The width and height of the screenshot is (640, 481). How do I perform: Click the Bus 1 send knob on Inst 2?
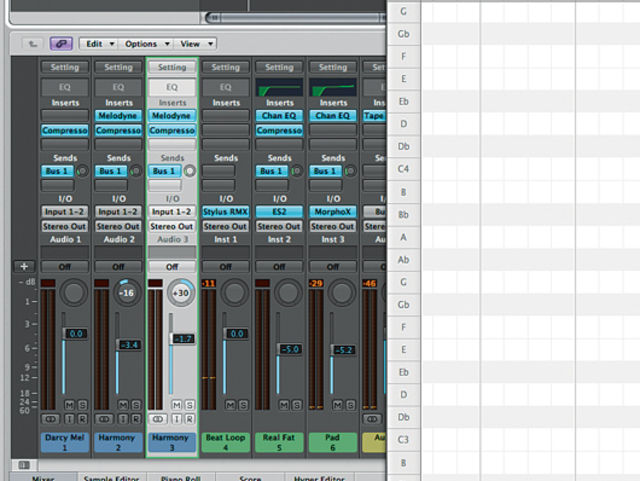coord(297,171)
